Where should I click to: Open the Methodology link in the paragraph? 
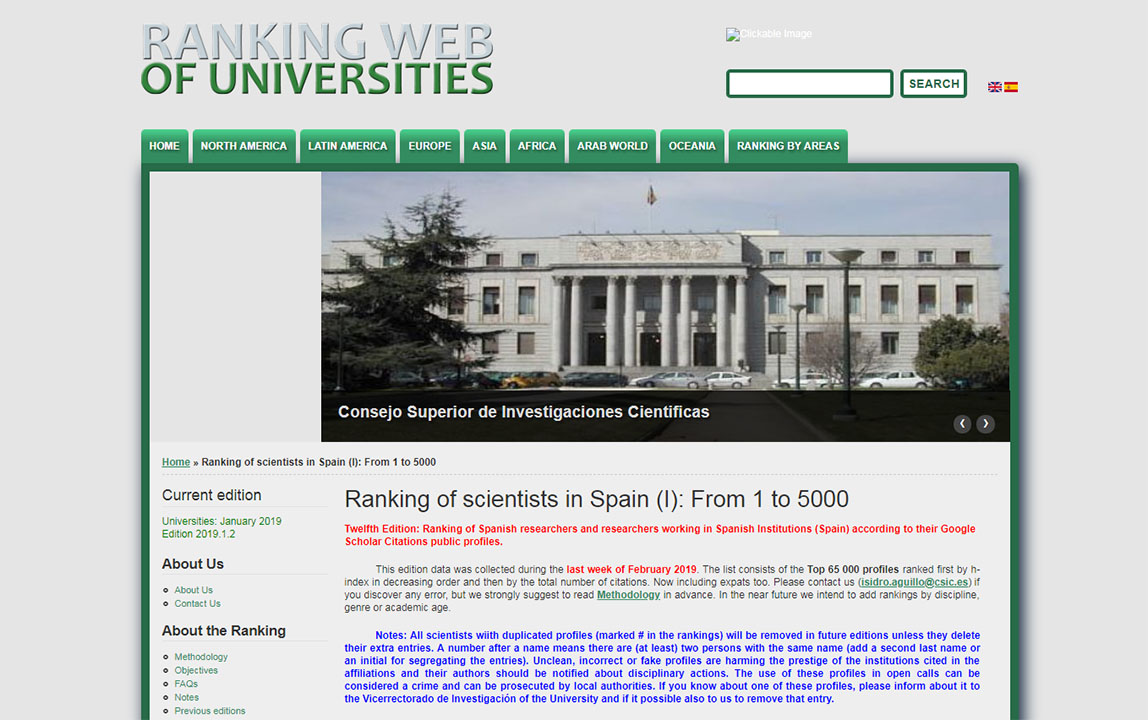click(x=628, y=595)
